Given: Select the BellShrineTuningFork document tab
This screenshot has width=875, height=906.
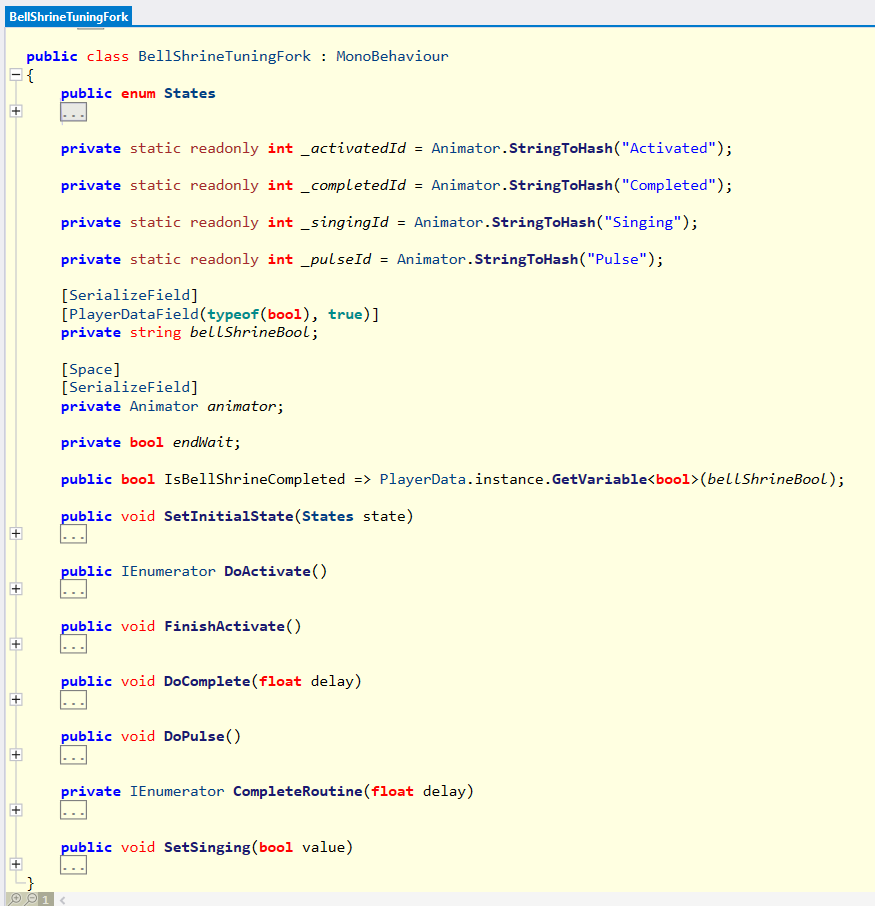Looking at the screenshot, I should coord(66,17).
